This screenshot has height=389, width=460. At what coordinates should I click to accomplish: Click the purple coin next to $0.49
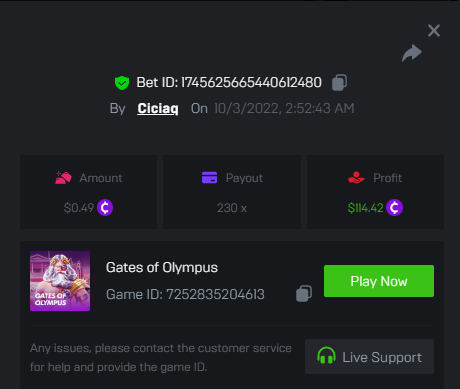pyautogui.click(x=105, y=208)
